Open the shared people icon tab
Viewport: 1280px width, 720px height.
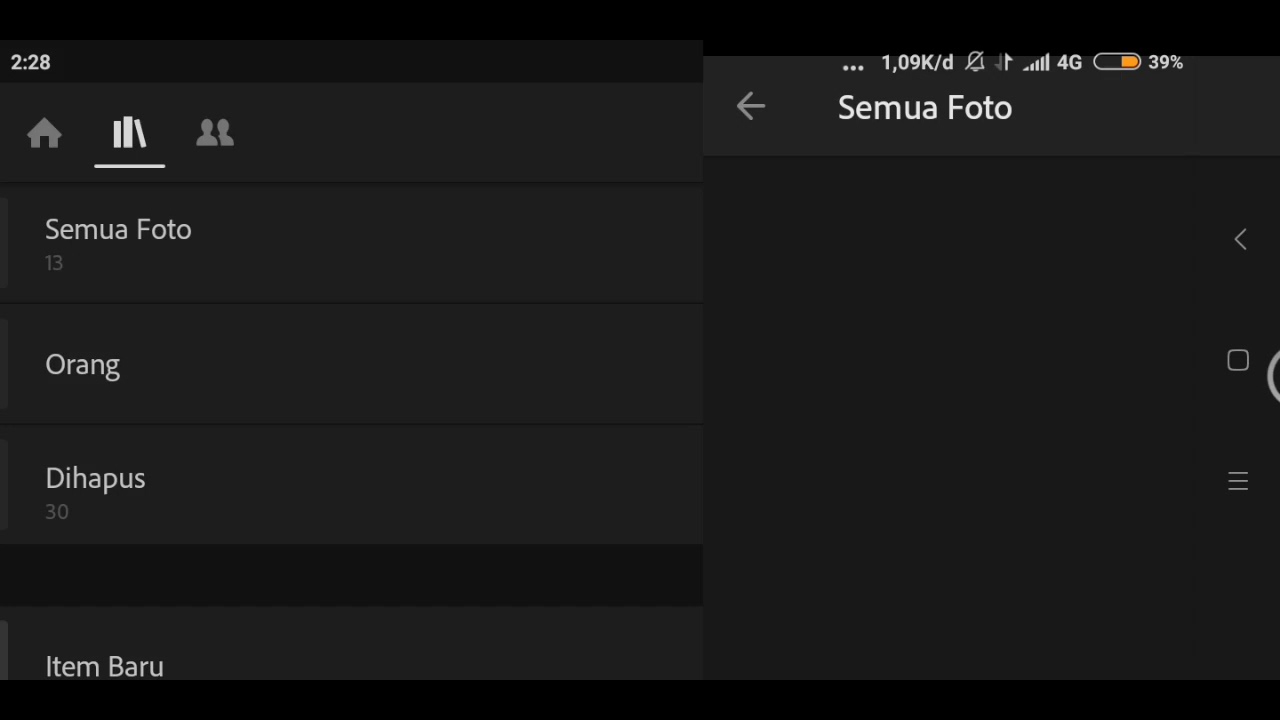click(x=215, y=133)
